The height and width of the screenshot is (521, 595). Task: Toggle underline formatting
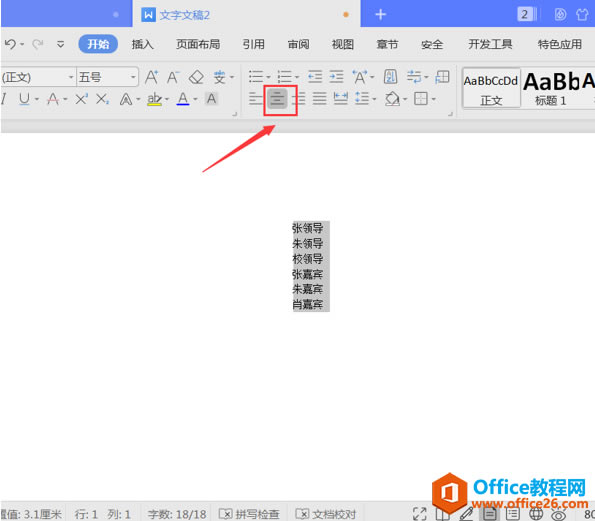click(24, 99)
